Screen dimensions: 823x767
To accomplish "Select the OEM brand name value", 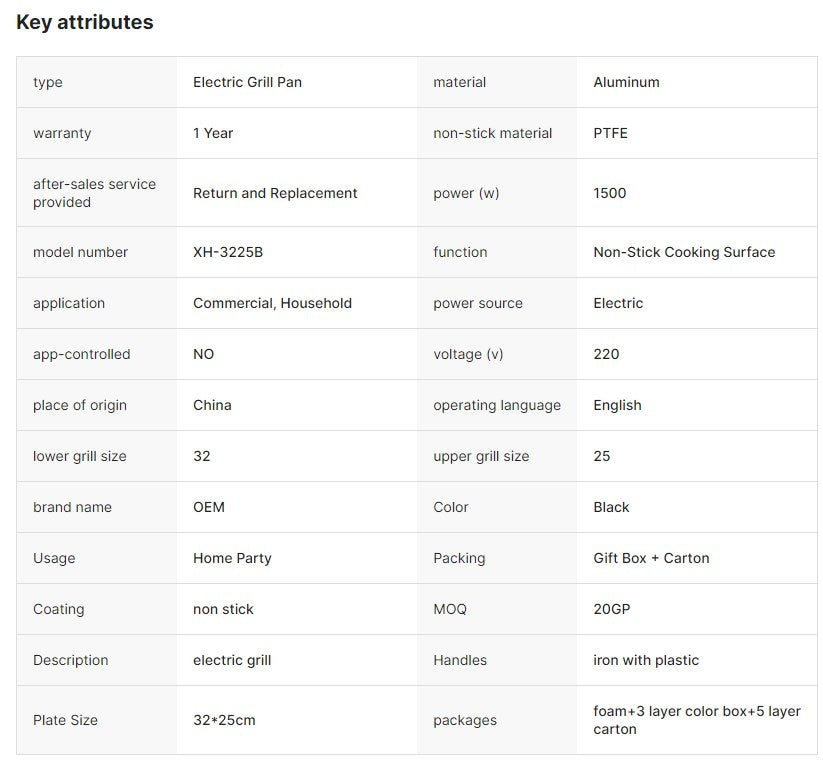I will [209, 507].
